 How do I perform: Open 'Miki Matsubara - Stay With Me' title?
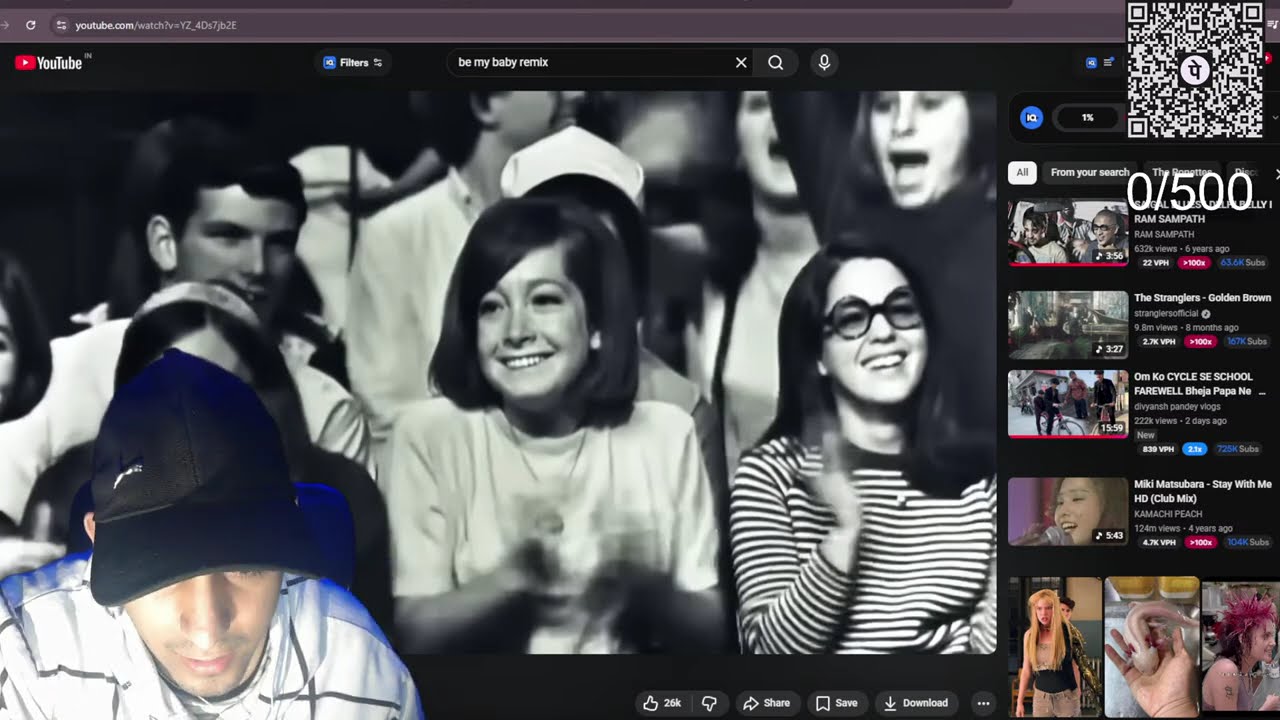pos(1202,491)
